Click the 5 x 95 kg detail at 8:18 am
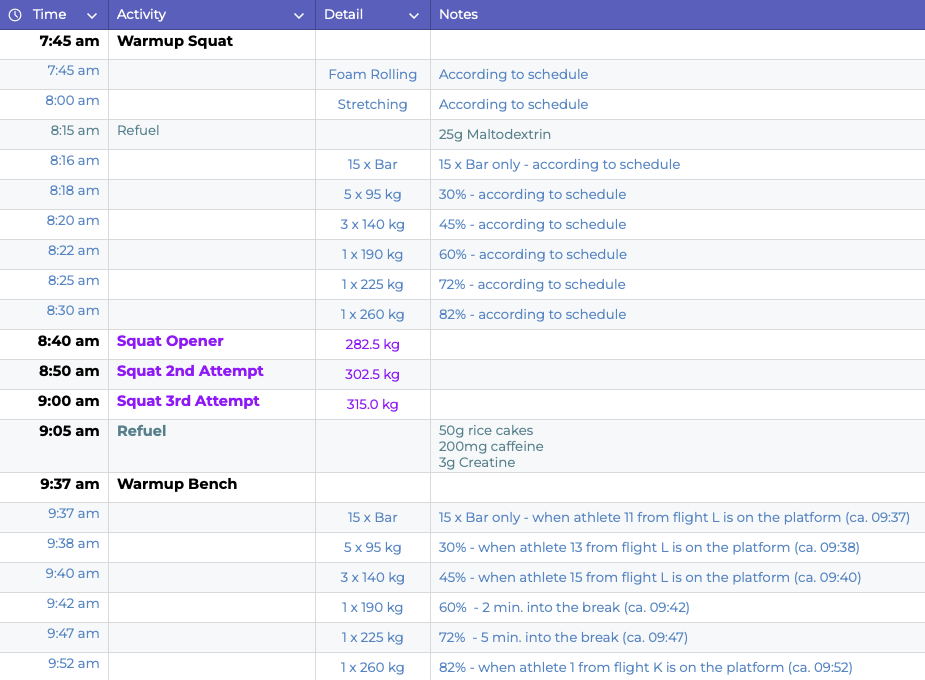Viewport: 925px width, 680px height. click(x=373, y=195)
